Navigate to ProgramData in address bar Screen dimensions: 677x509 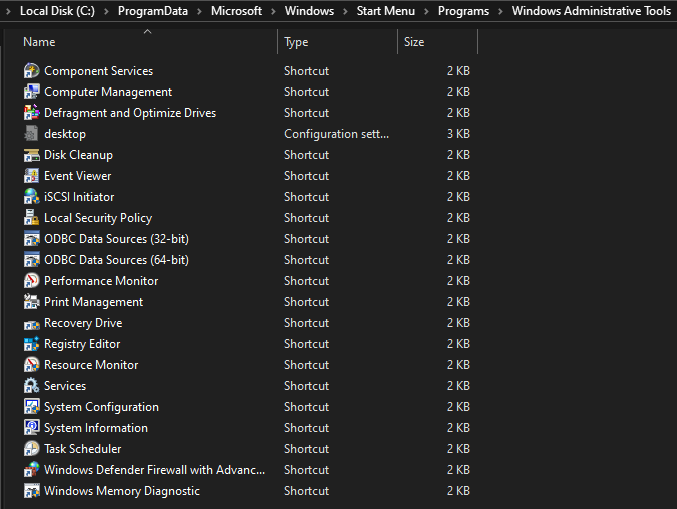153,11
